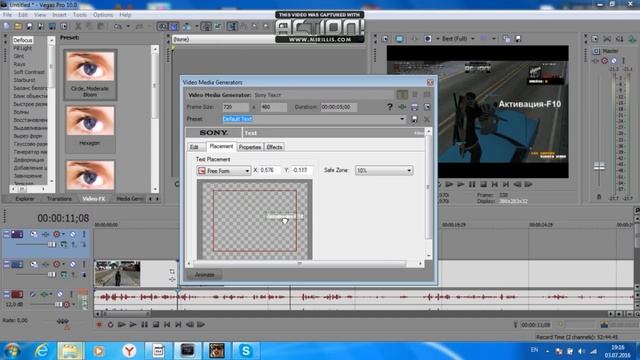Open the Help question mark in generator dialog

click(x=390, y=107)
